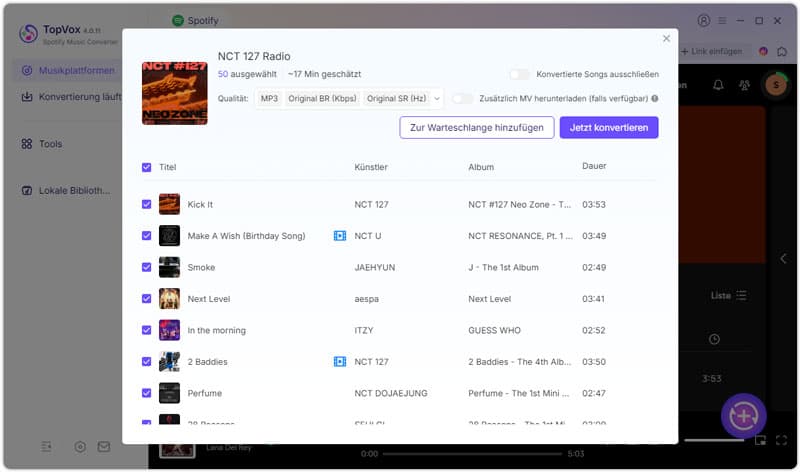Image resolution: width=800 pixels, height=472 pixels.
Task: Click the Spotify logo icon
Action: 178,20
